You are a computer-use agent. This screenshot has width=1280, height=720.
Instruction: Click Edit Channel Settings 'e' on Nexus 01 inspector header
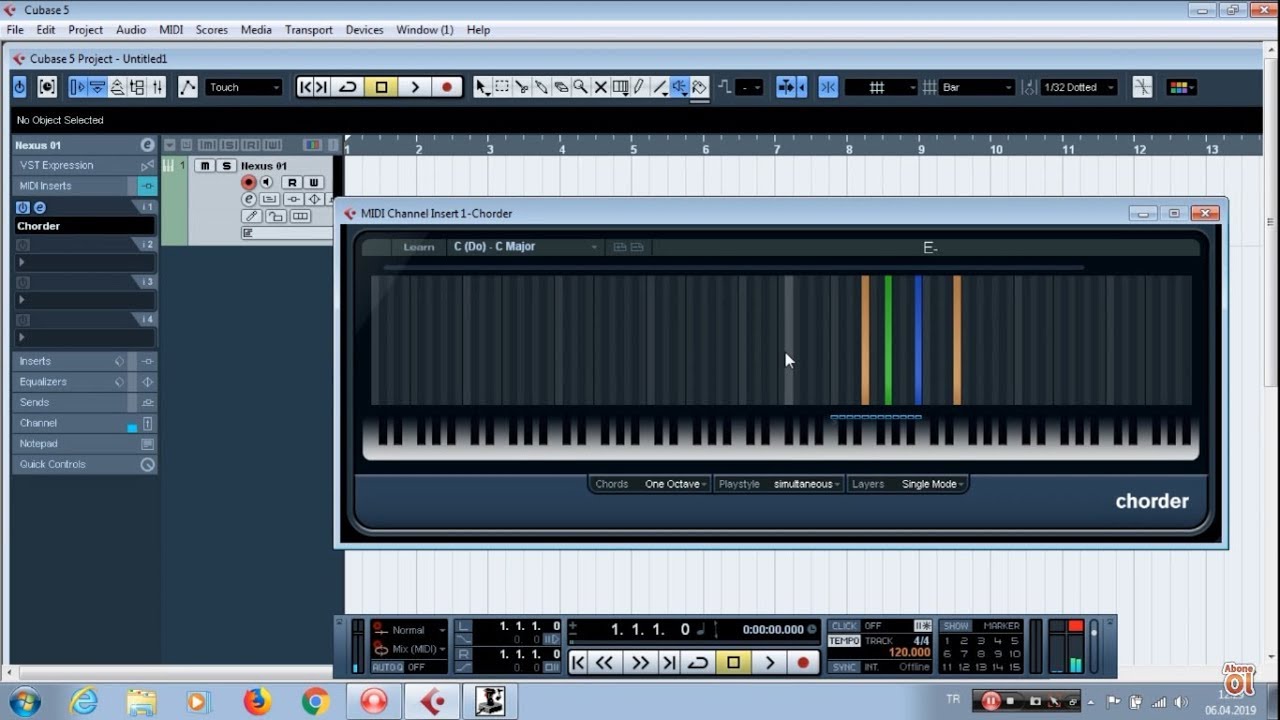point(147,145)
